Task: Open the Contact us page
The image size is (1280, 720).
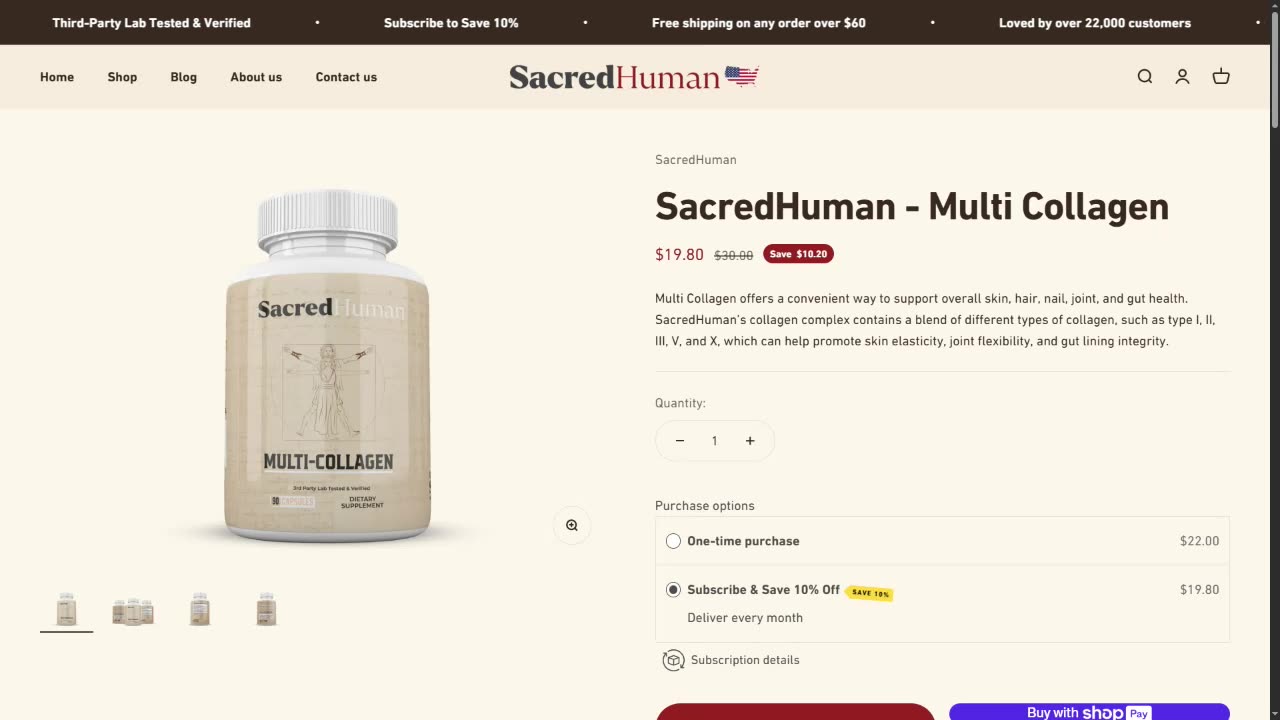Action: pos(346,77)
